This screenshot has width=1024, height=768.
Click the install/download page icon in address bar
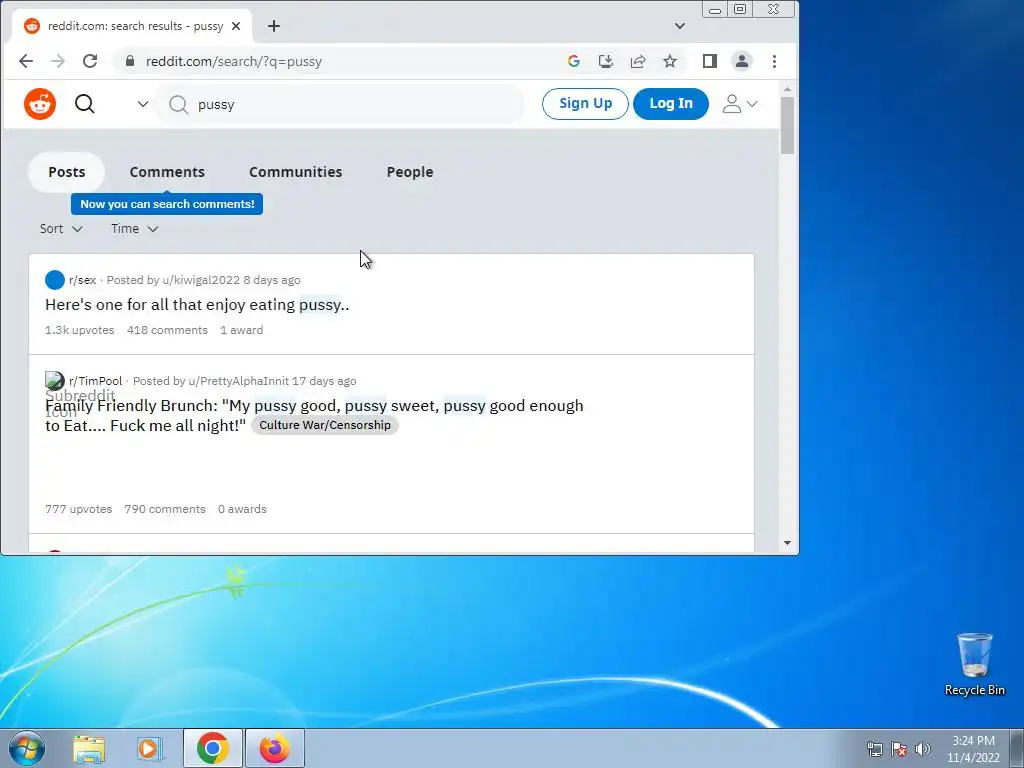[606, 61]
